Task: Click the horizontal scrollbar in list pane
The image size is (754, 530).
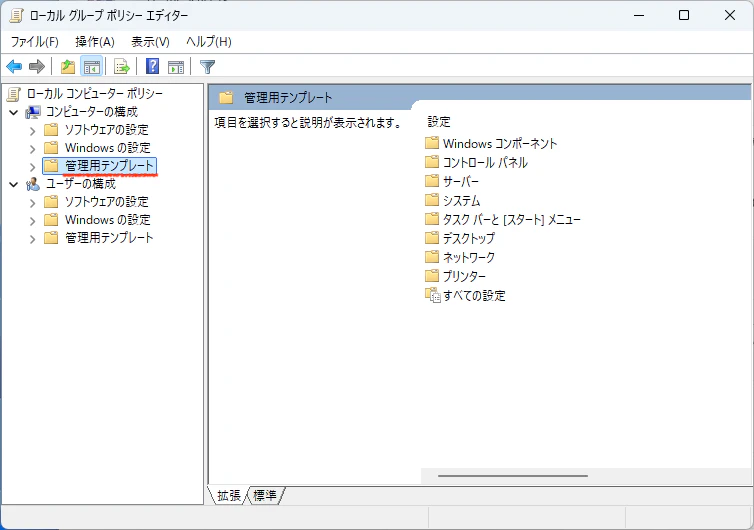Action: click(x=513, y=476)
